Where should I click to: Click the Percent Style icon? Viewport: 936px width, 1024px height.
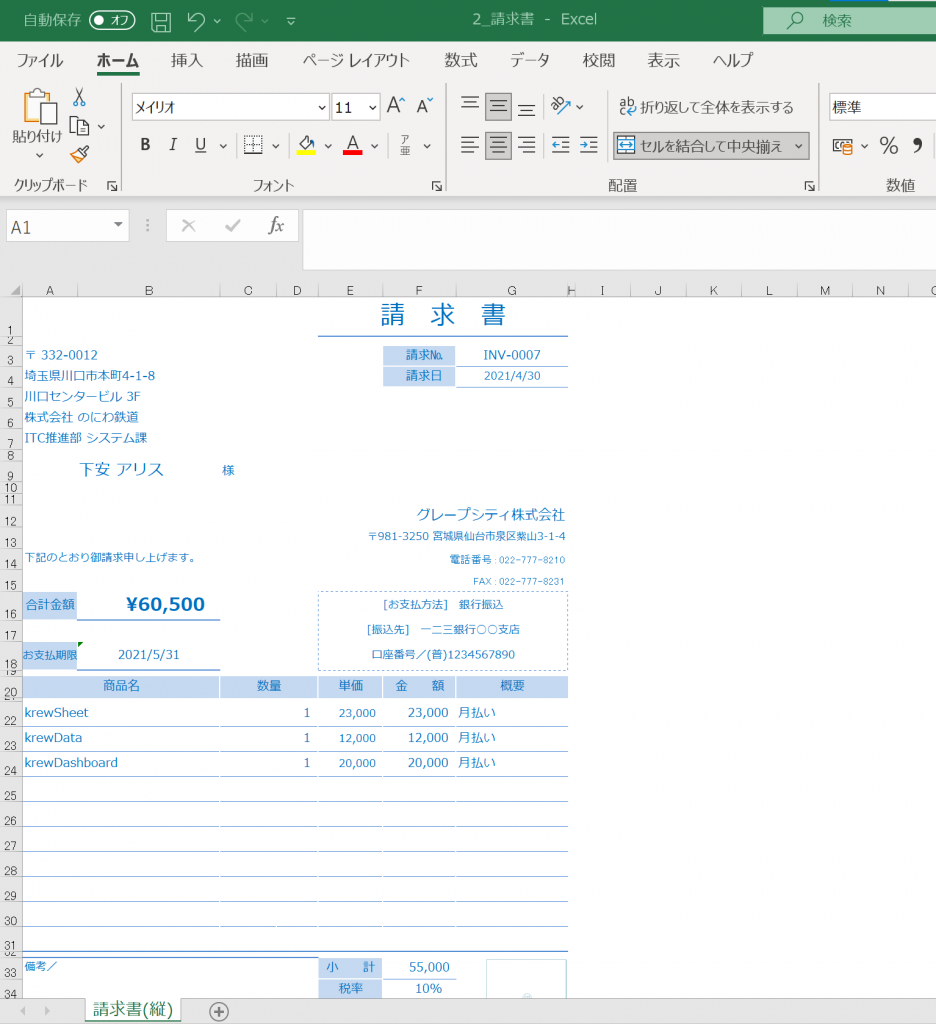(x=888, y=146)
